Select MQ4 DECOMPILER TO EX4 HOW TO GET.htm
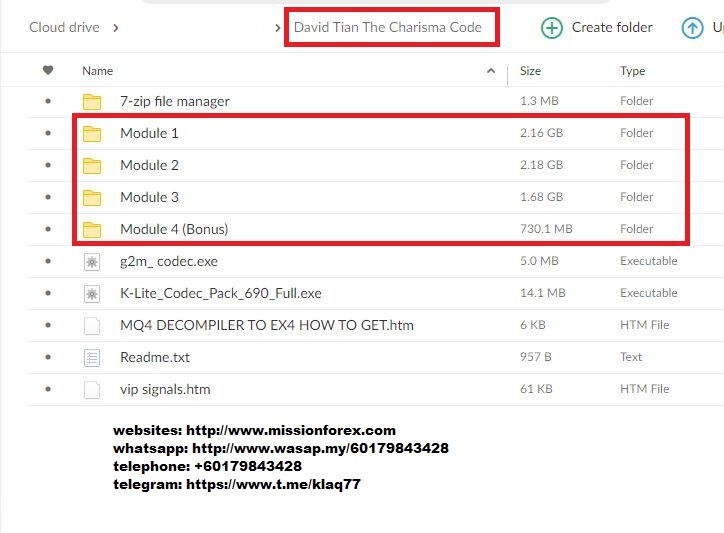Image resolution: width=724 pixels, height=533 pixels. [267, 325]
